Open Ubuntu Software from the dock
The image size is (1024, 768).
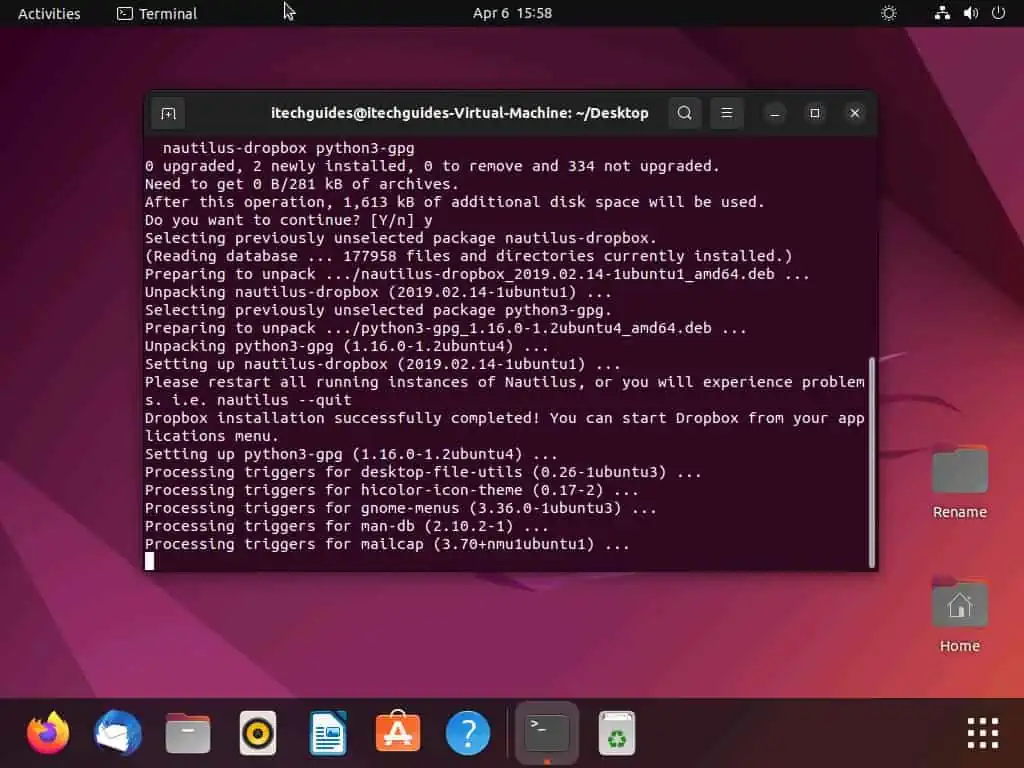[397, 732]
